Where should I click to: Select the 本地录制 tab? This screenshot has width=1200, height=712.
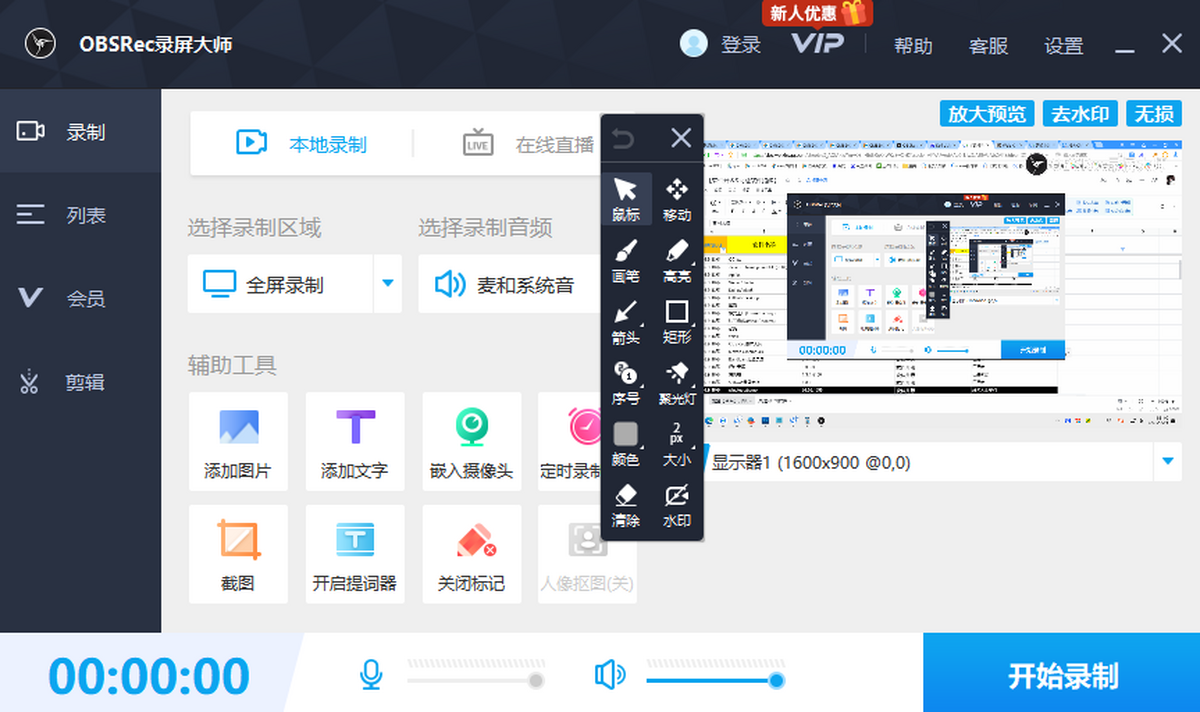pyautogui.click(x=301, y=144)
